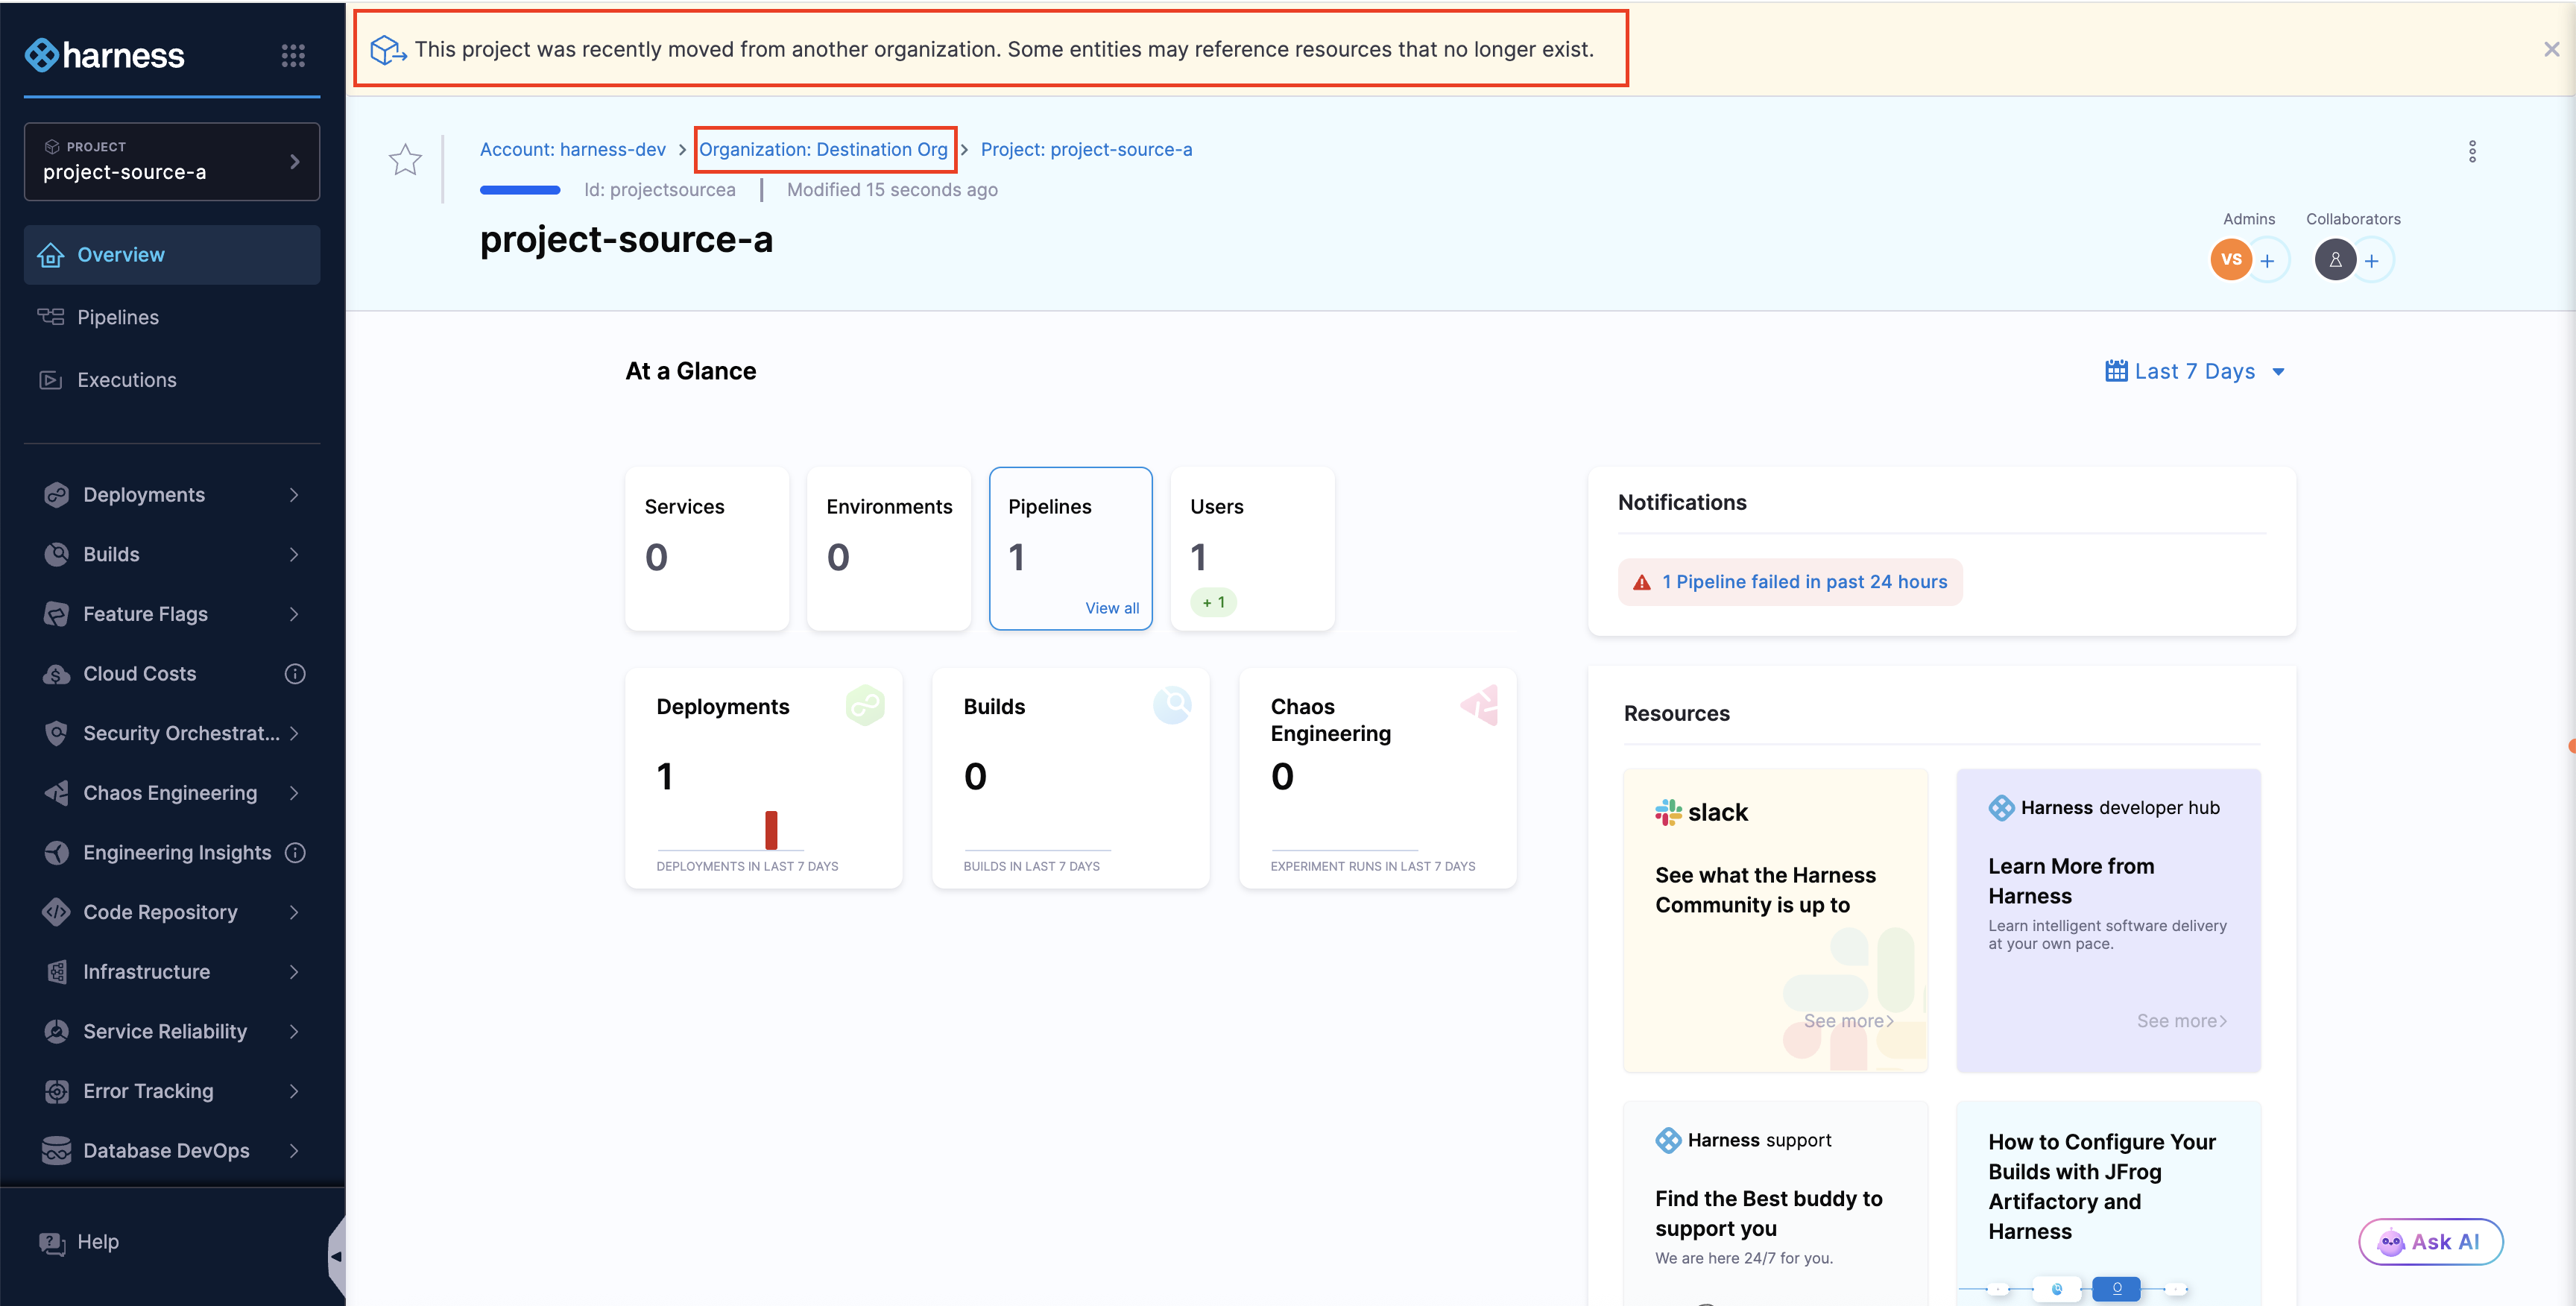Click the red deployments chart bar
The height and width of the screenshot is (1306, 2576).
point(771,829)
